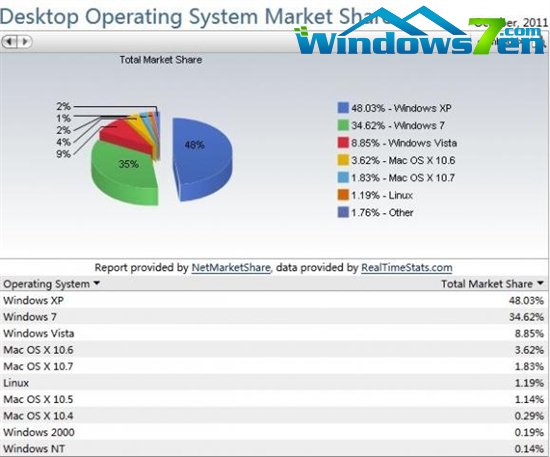The width and height of the screenshot is (550, 457).
Task: Click the Total Market Share column header text
Action: [487, 284]
